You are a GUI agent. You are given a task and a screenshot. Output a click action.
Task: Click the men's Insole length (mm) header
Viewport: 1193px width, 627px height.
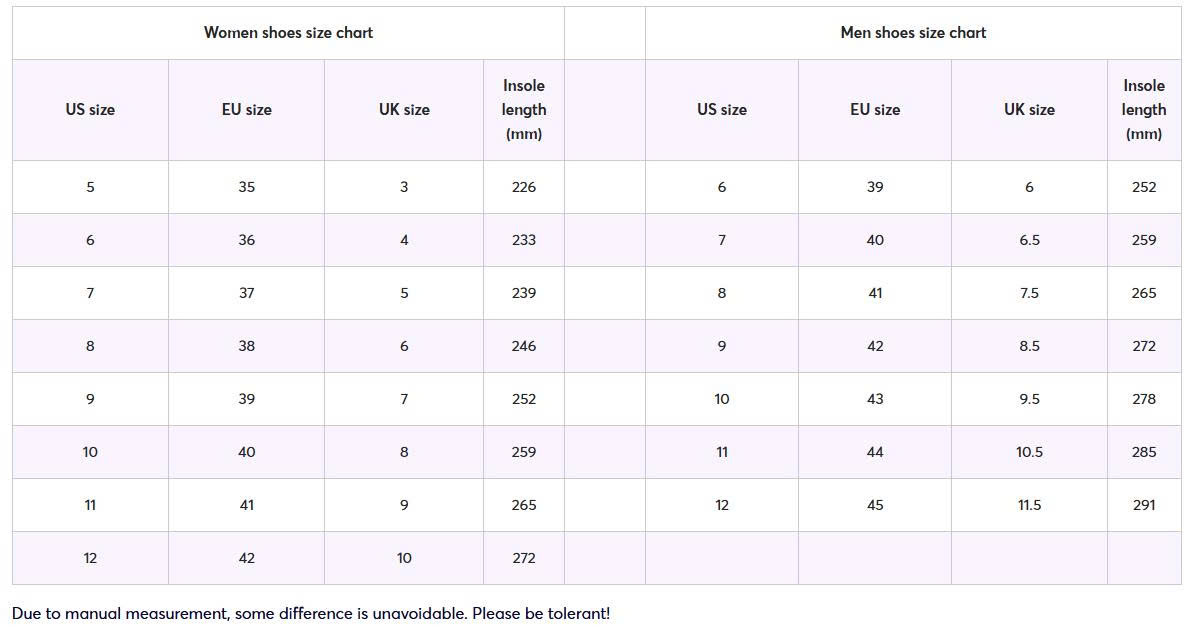click(1144, 110)
